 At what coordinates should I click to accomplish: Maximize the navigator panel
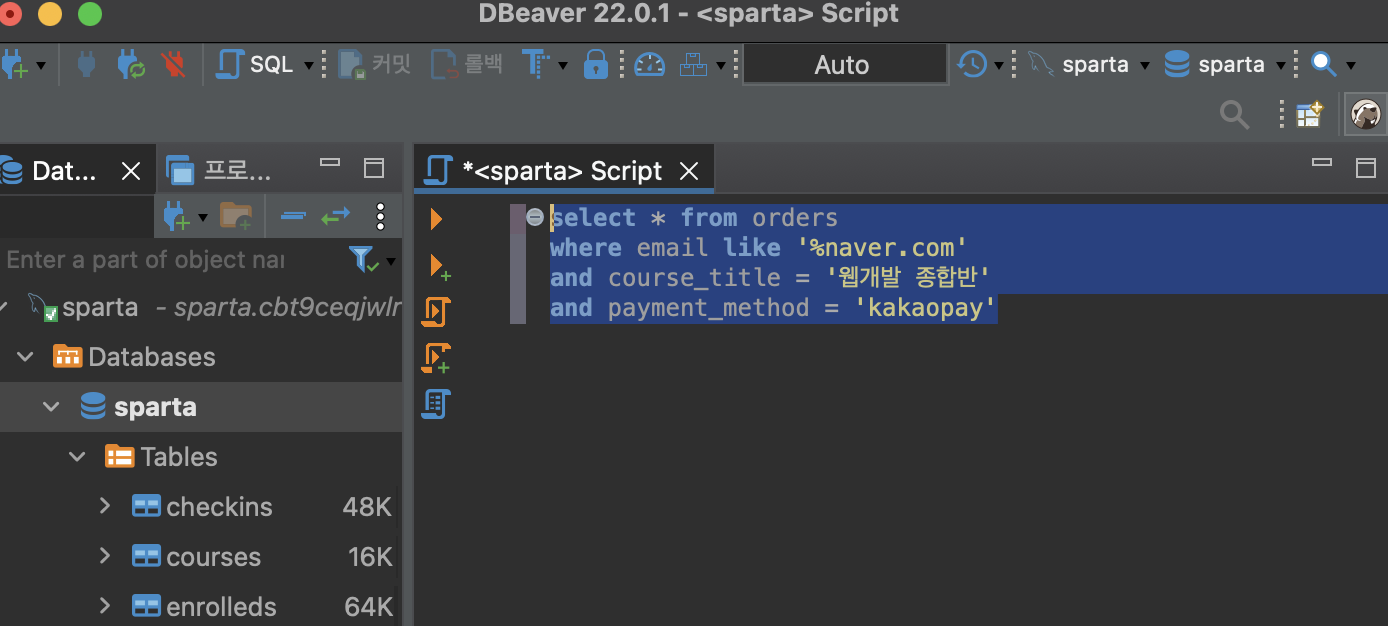click(x=374, y=167)
